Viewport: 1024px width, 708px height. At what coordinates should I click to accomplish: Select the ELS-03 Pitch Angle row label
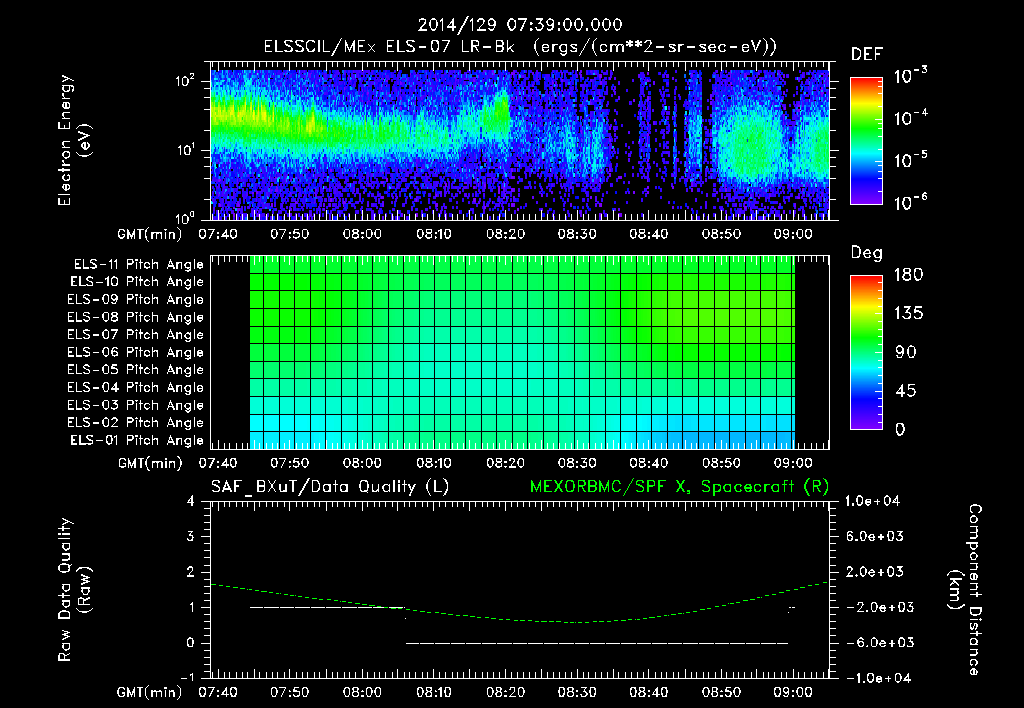135,405
